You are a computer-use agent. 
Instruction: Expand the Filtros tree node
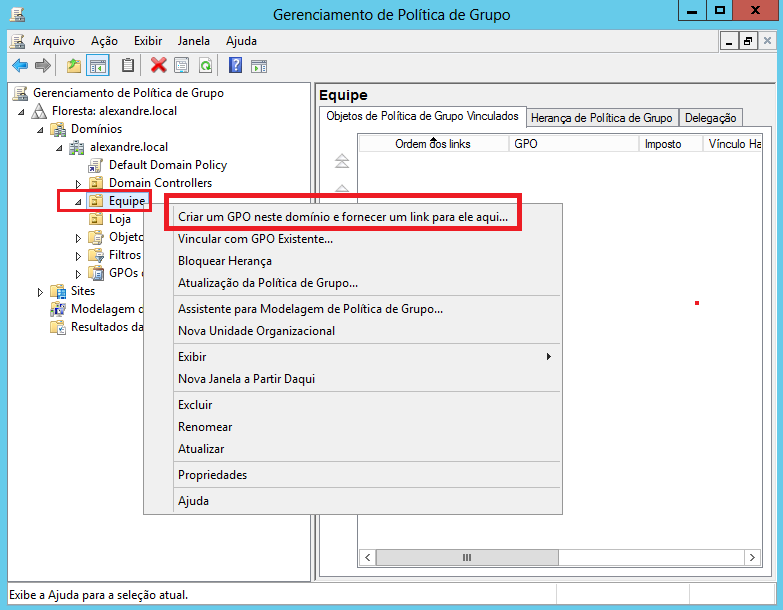point(78,256)
